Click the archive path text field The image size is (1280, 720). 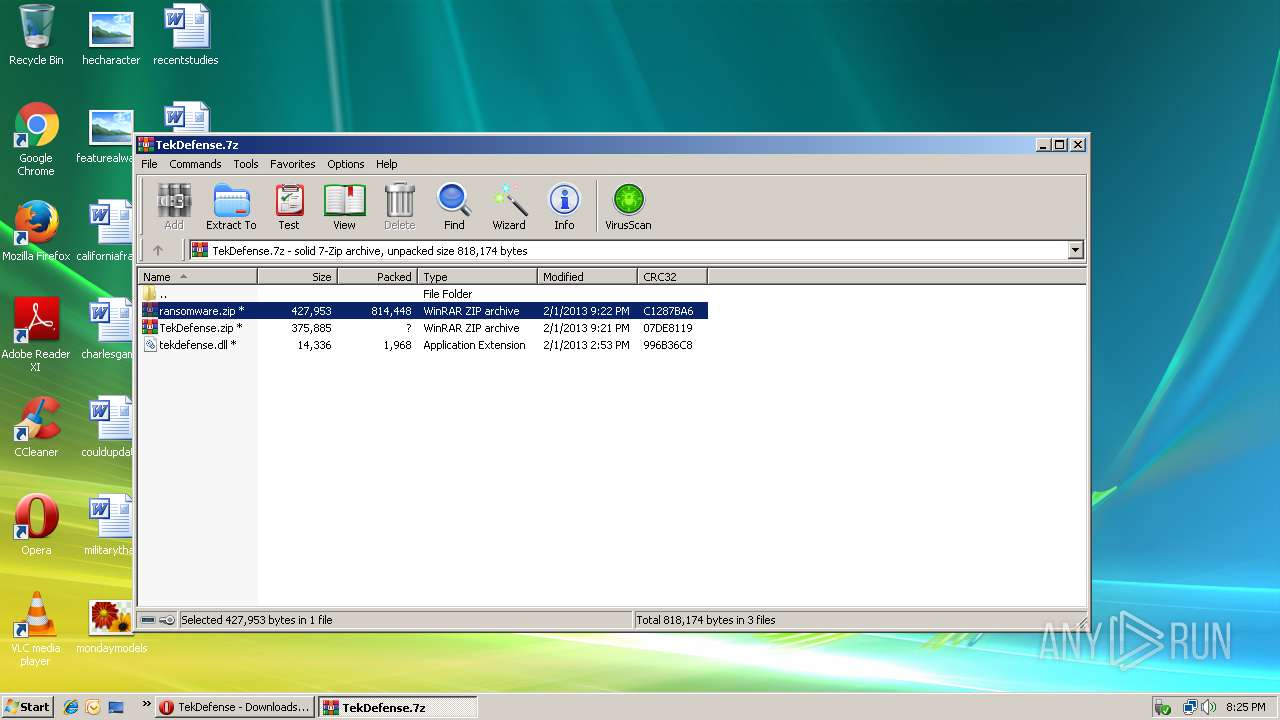pos(629,251)
